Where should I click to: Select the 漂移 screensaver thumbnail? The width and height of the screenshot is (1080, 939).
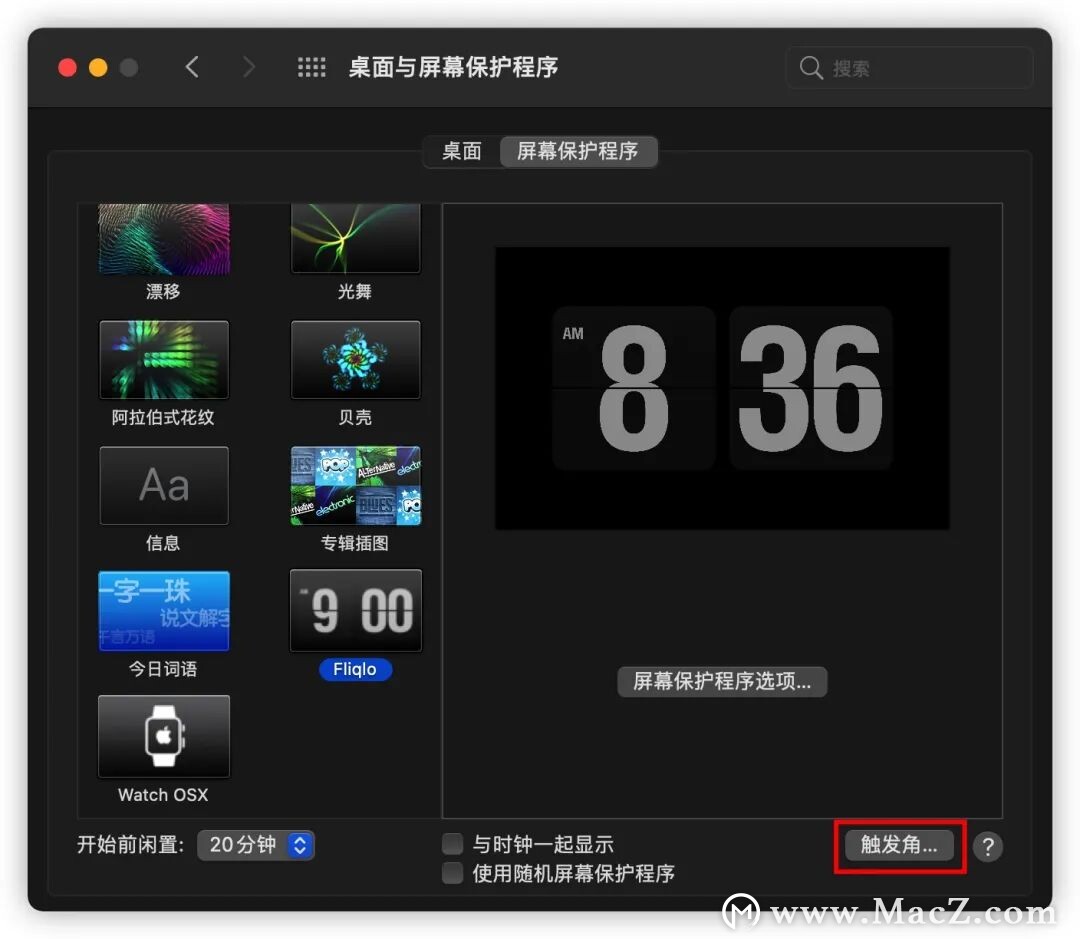tap(163, 237)
